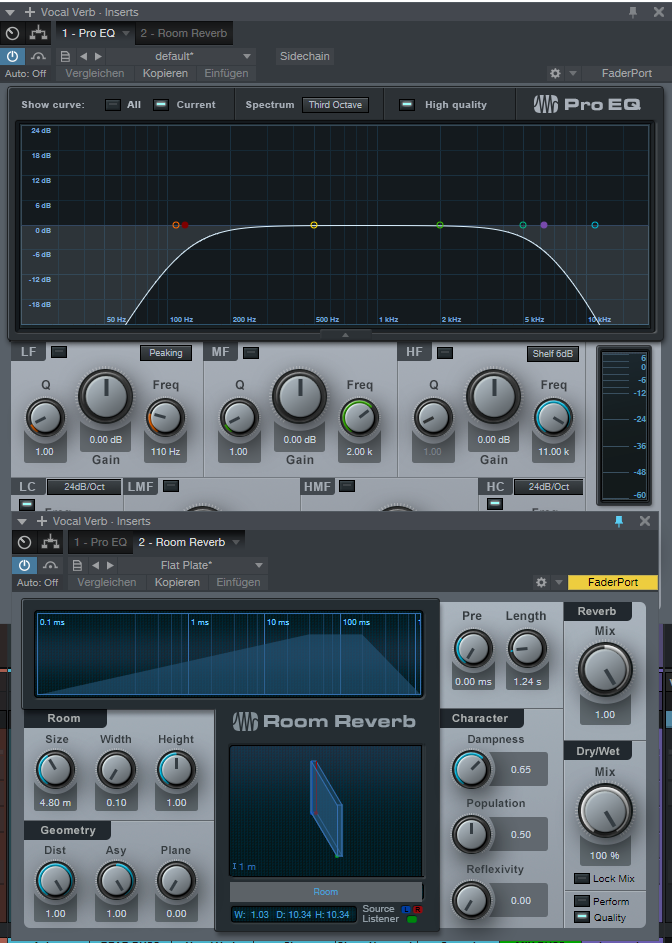This screenshot has width=672, height=943.
Task: Enable the MF band
Action: pos(251,352)
